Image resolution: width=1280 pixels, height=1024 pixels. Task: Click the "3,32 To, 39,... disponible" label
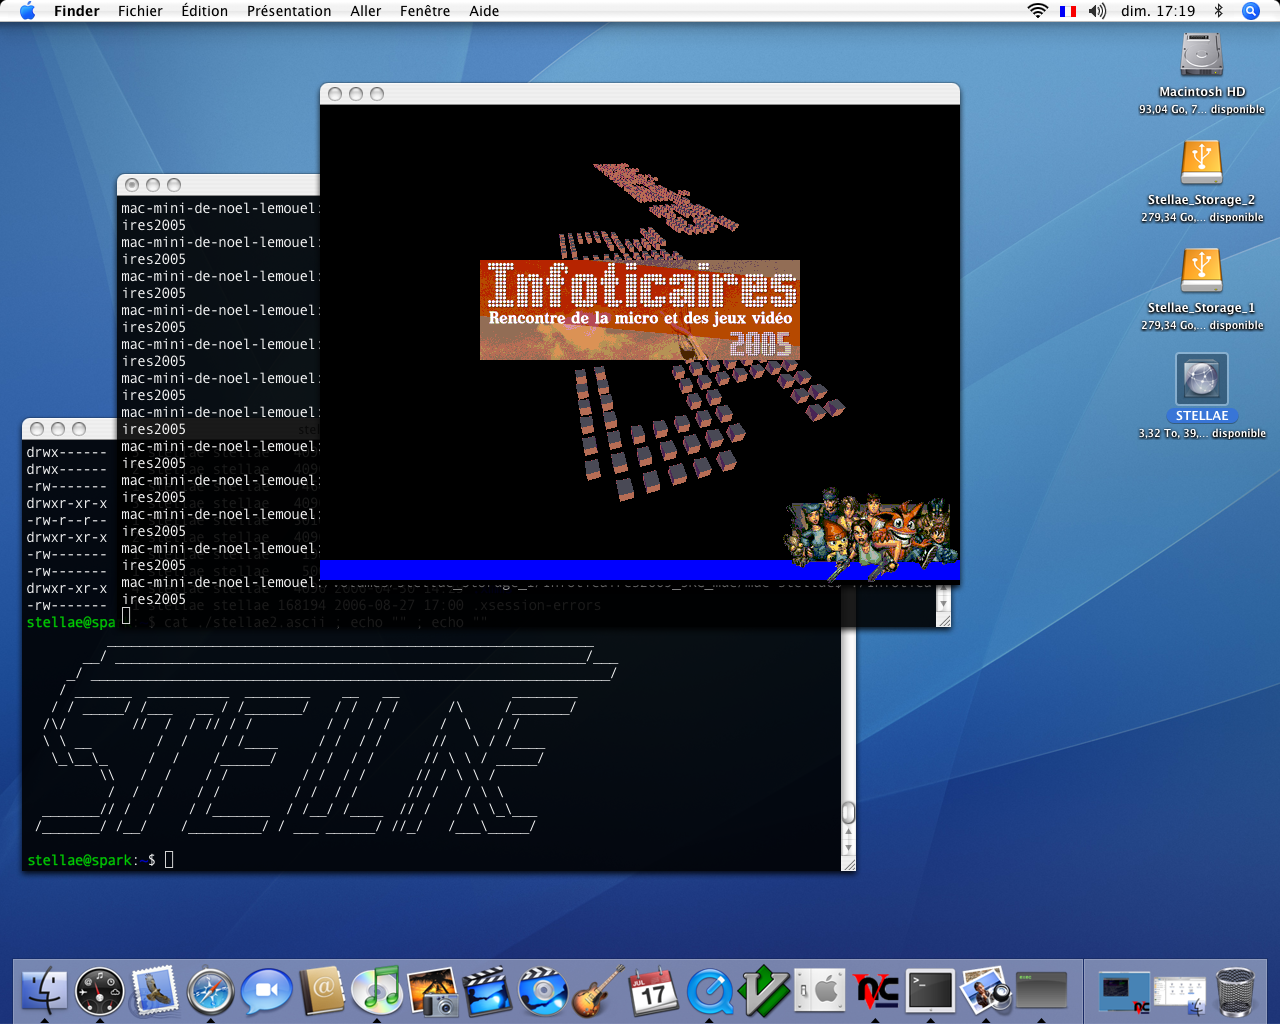[1201, 433]
